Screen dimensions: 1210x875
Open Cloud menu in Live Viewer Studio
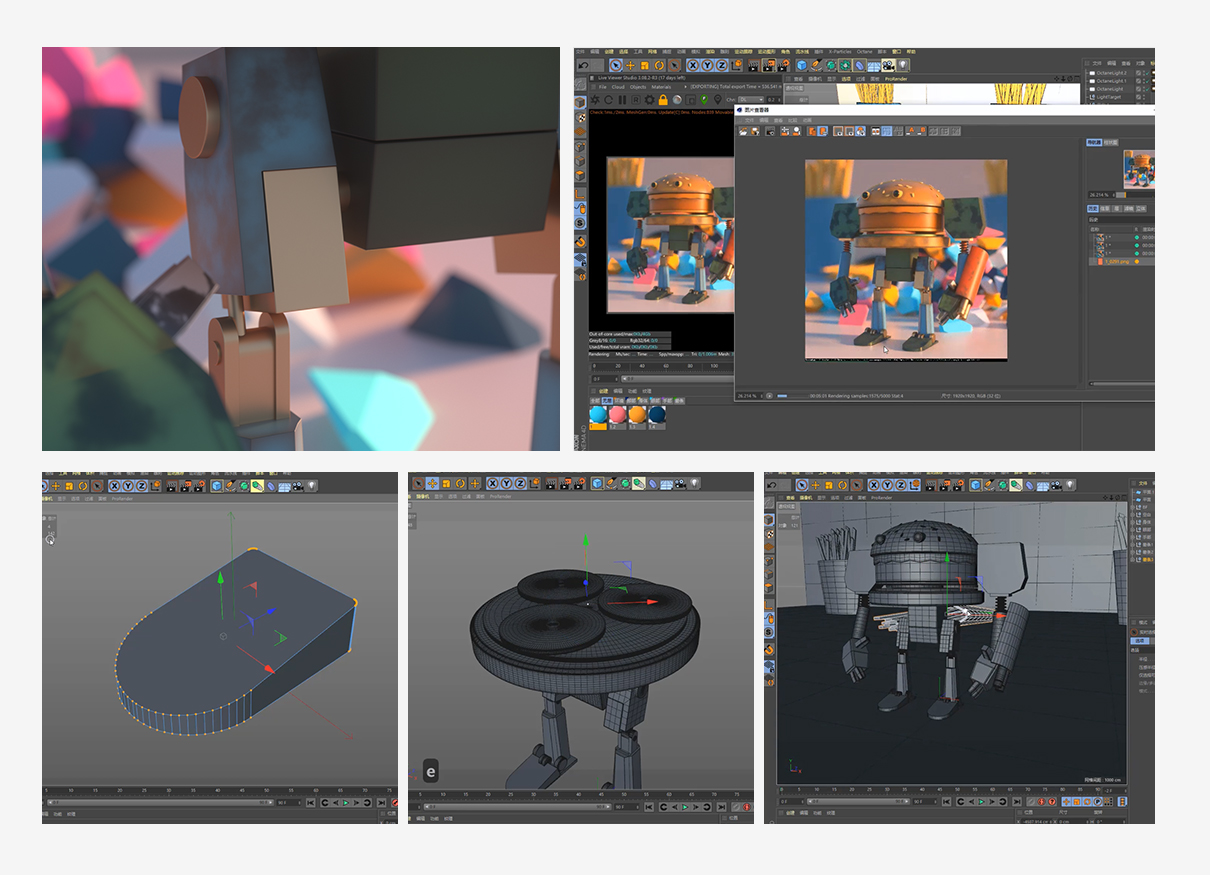pyautogui.click(x=618, y=87)
